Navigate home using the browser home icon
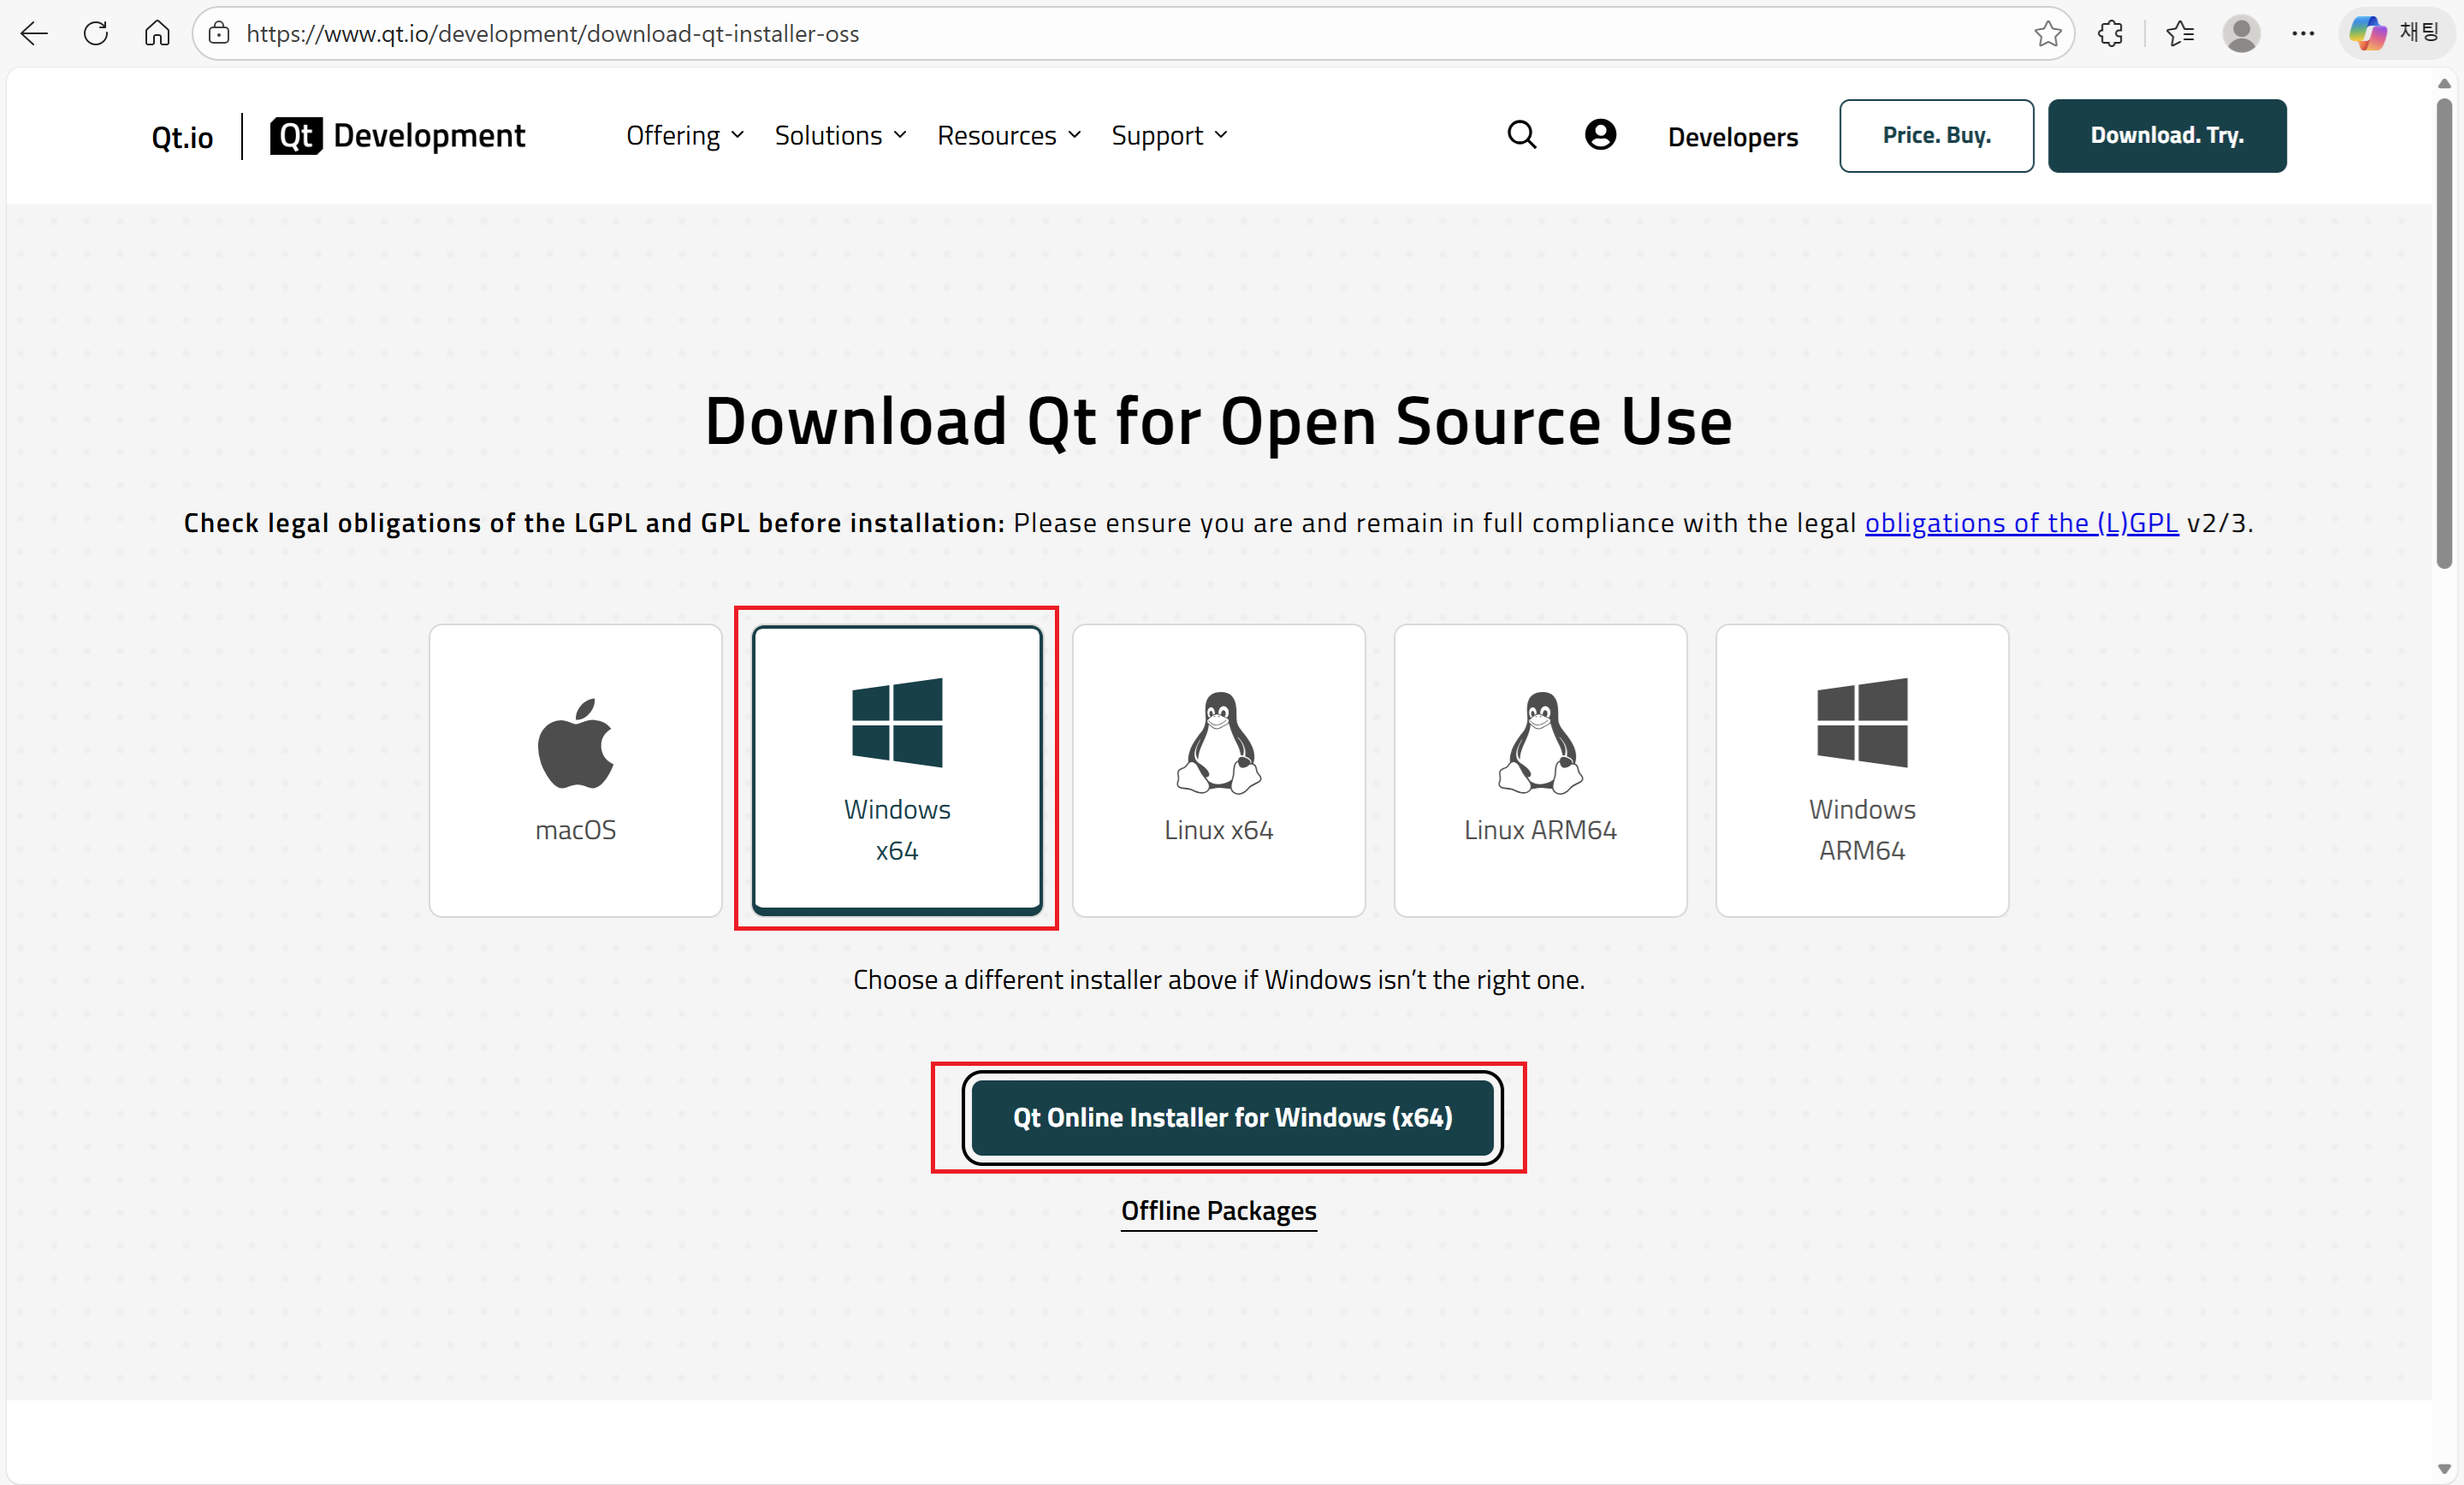Viewport: 2464px width, 1485px height. point(157,33)
